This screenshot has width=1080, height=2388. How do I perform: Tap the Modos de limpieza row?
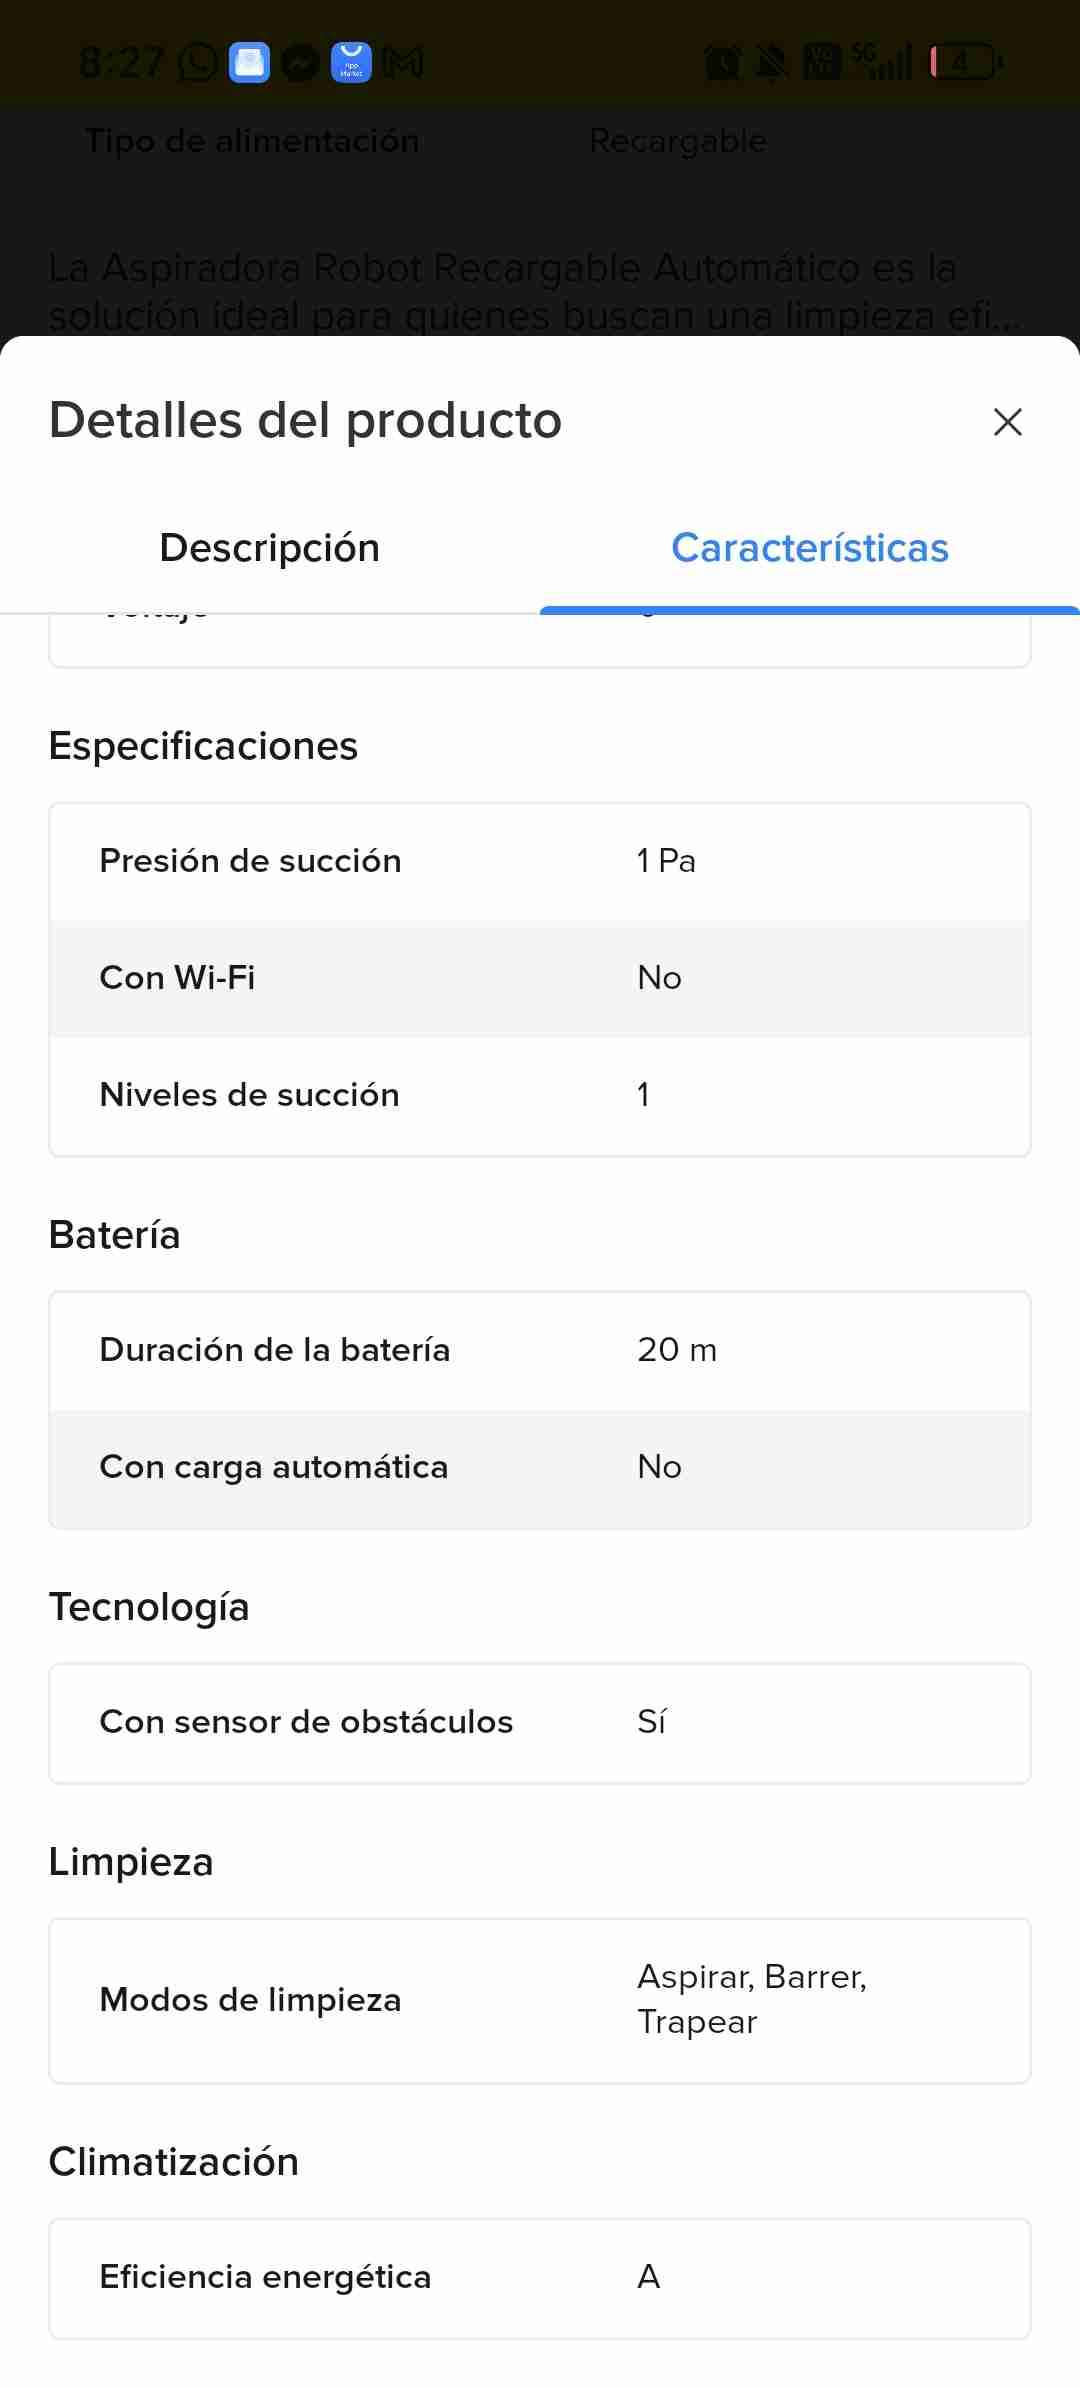pyautogui.click(x=540, y=2000)
